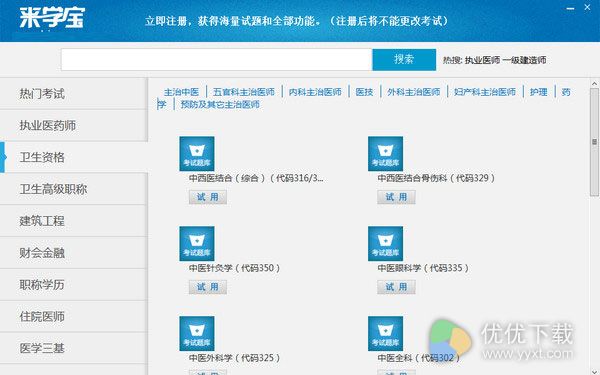Follow the hot-search link 执业医师
600x375 pixels.
pyautogui.click(x=482, y=60)
